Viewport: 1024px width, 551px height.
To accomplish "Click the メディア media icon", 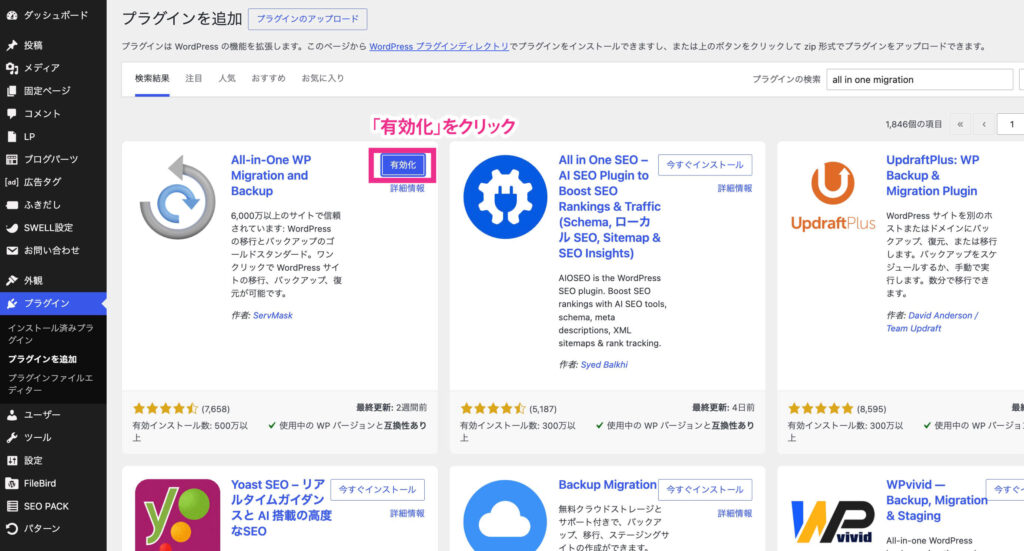I will 12,68.
